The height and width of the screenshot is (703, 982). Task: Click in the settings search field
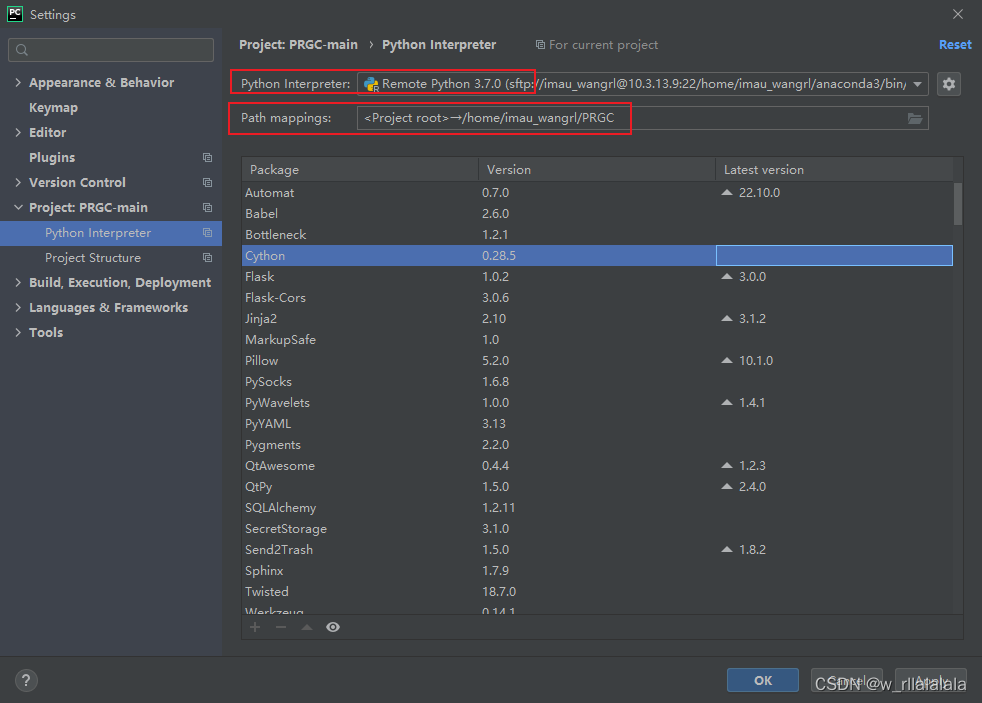point(111,50)
